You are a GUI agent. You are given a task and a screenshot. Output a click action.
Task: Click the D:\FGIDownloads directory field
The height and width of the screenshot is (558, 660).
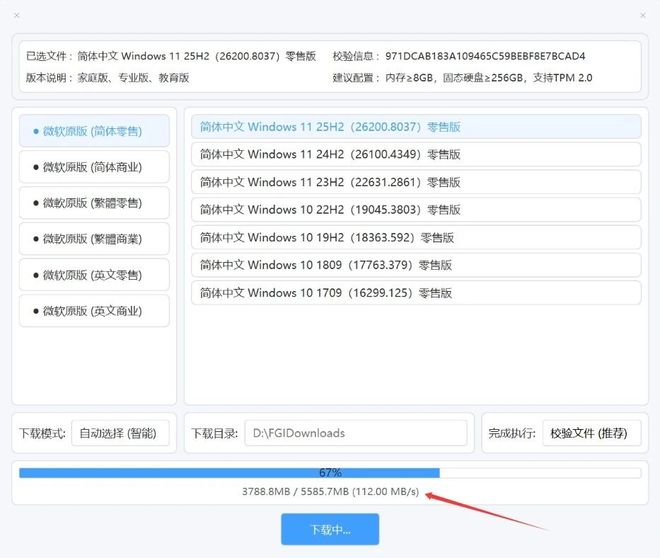click(x=355, y=433)
